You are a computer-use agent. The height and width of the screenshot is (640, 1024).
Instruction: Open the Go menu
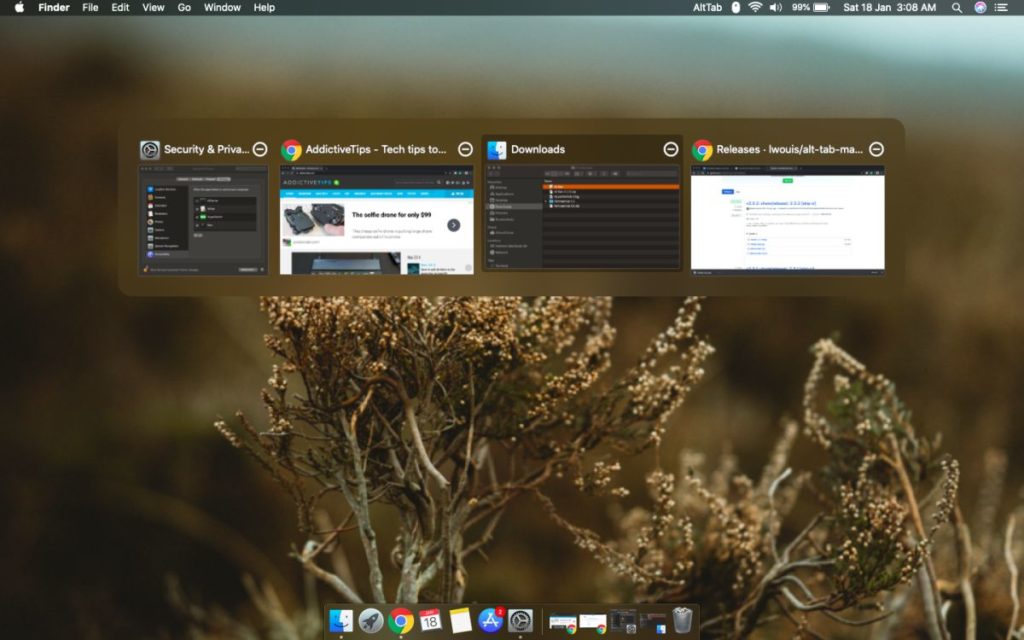tap(184, 7)
